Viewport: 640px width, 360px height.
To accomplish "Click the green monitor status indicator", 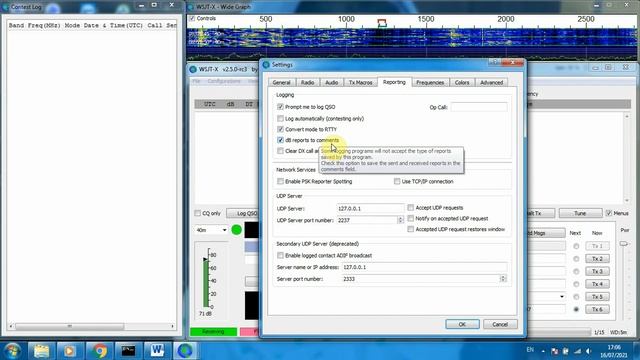I will [x=236, y=230].
